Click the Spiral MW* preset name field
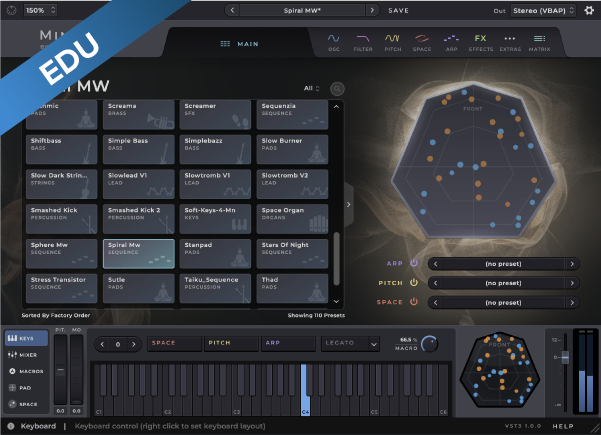This screenshot has height=435, width=601. click(x=302, y=10)
